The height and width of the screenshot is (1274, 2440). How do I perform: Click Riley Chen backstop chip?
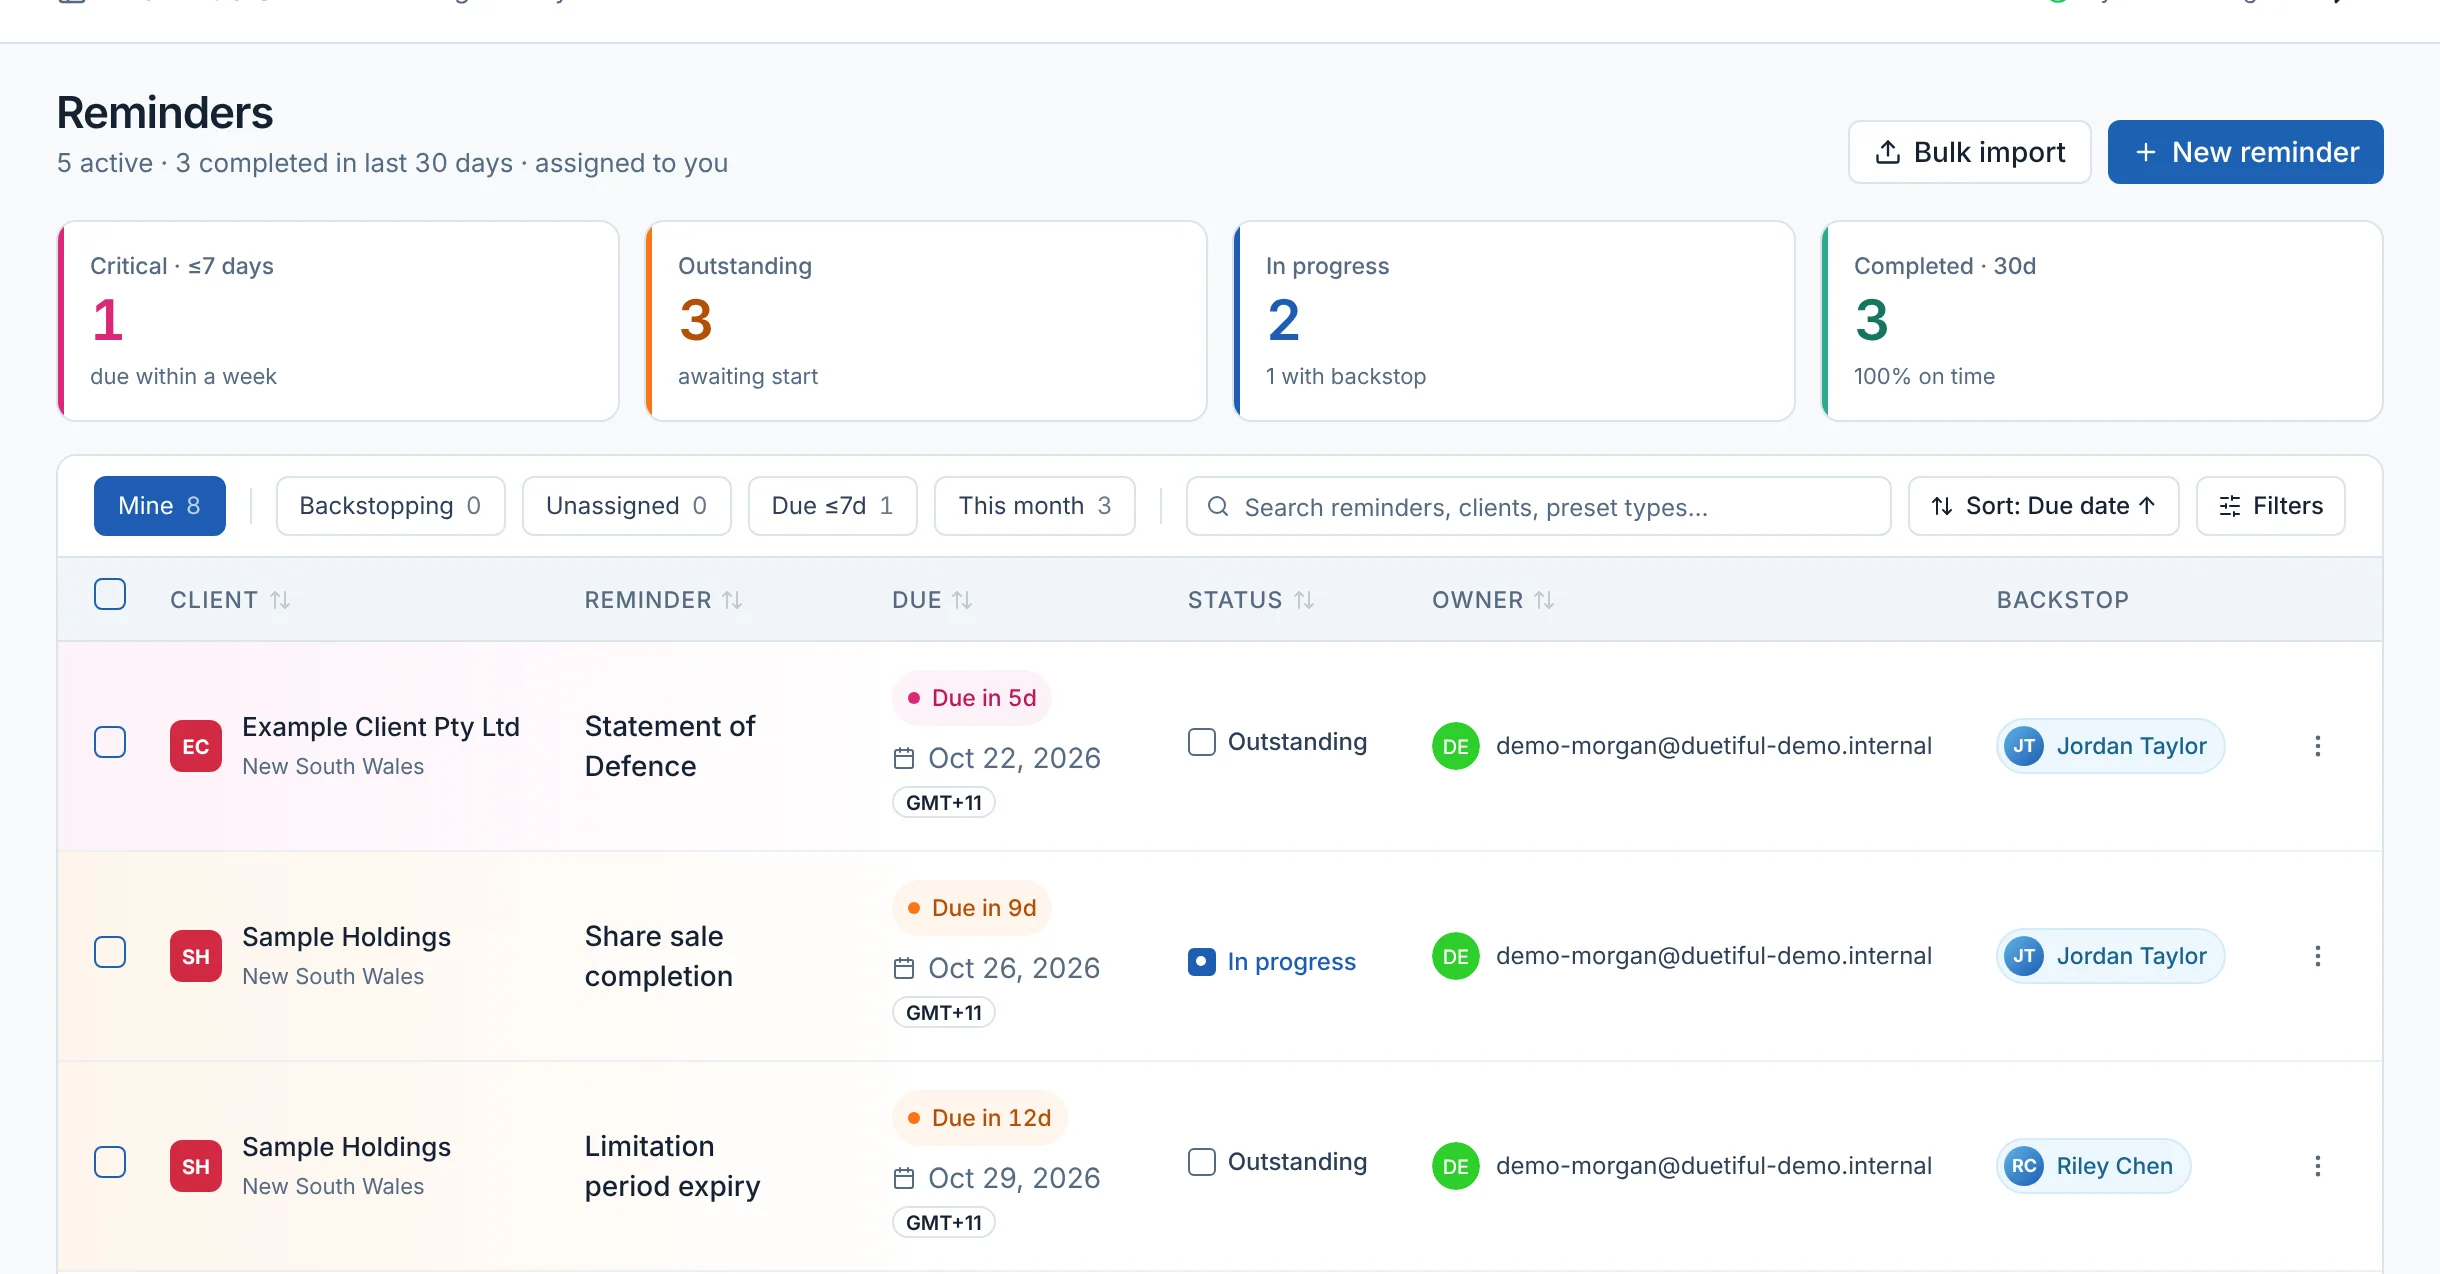click(x=2093, y=1166)
